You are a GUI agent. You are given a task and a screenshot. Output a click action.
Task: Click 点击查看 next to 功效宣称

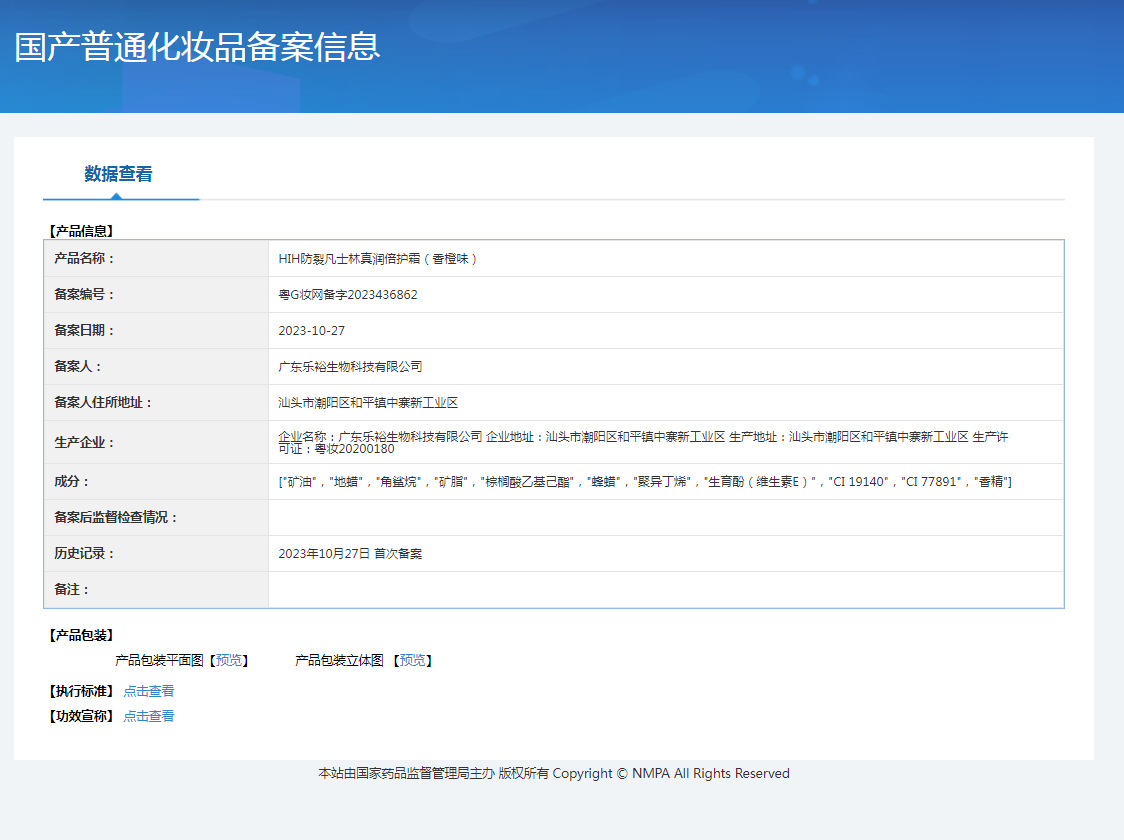[x=149, y=716]
